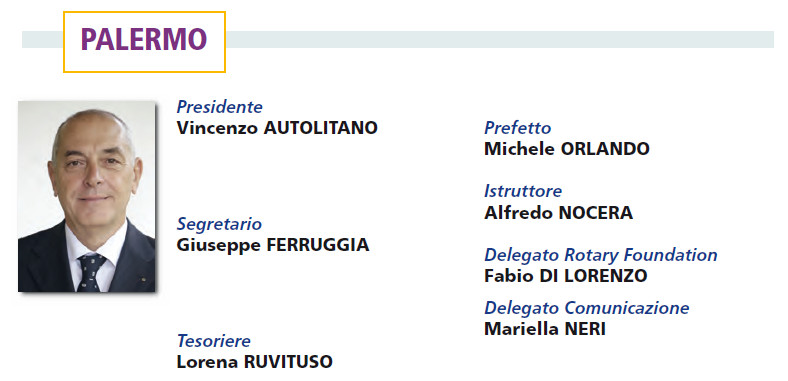Select the Prefetto label
The width and height of the screenshot is (788, 381).
coord(518,128)
